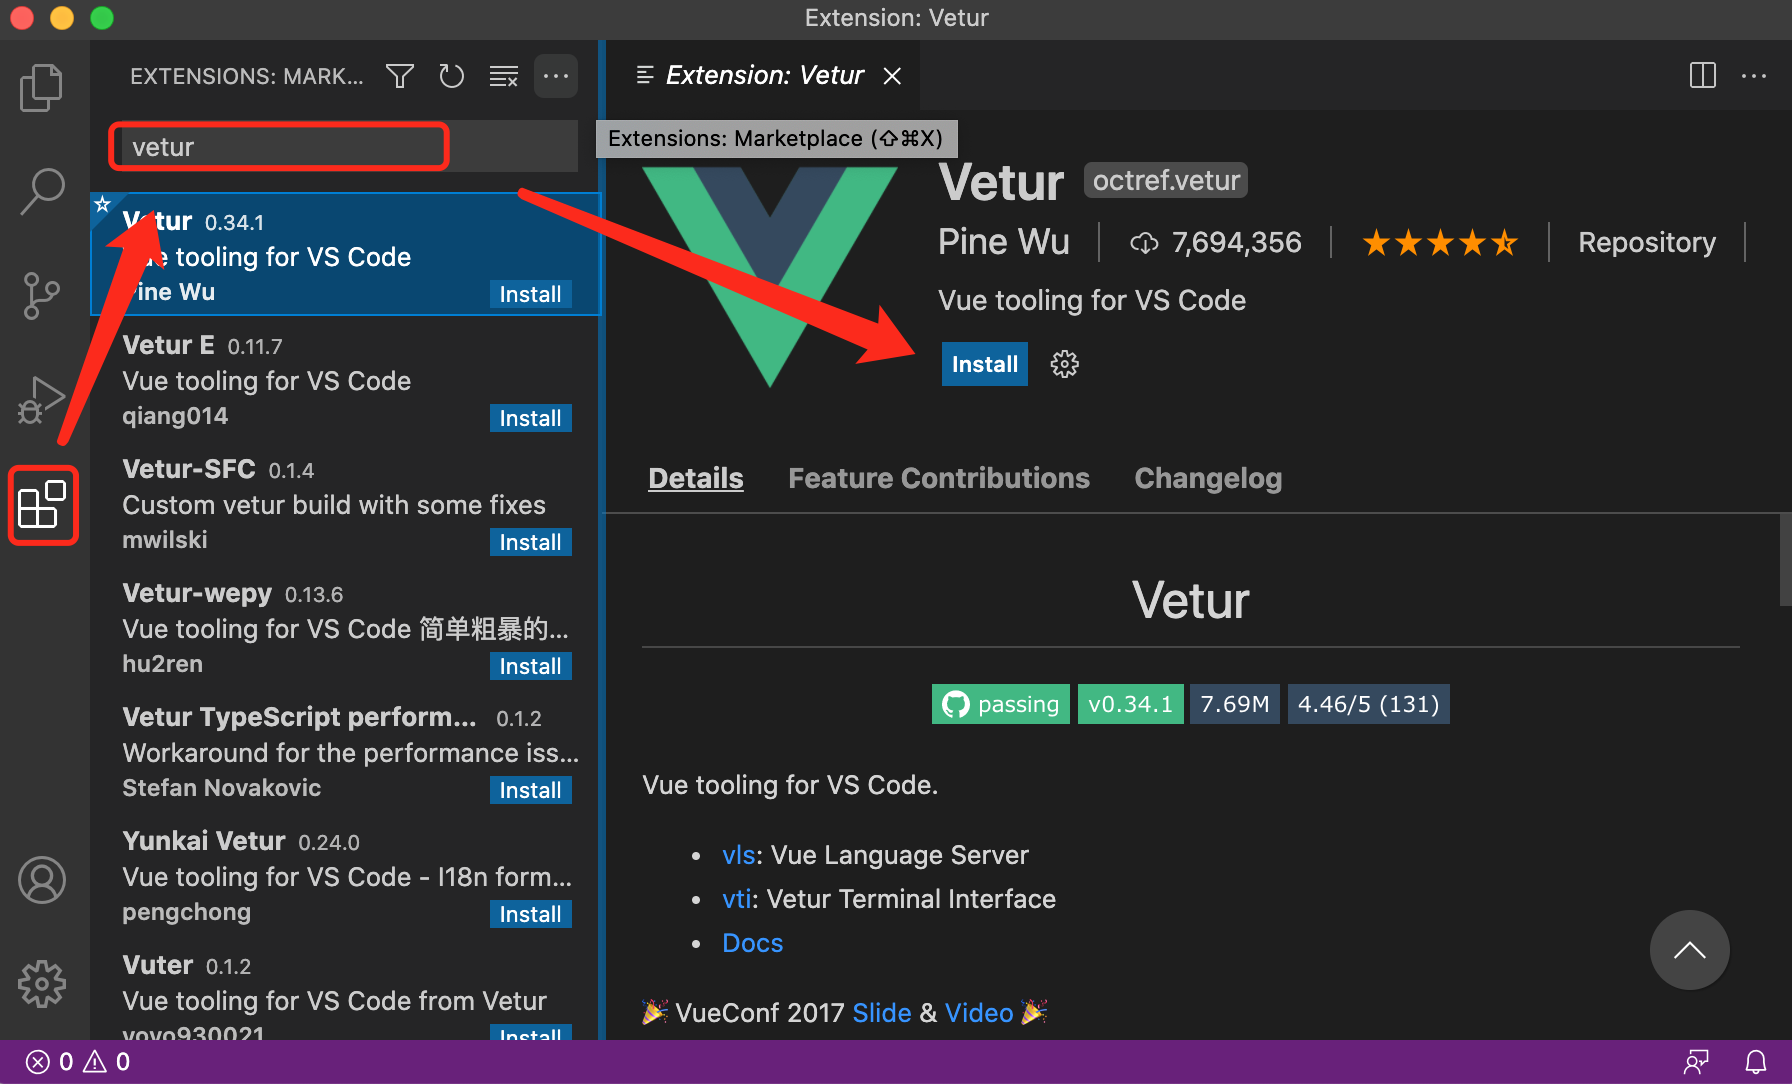1792x1084 pixels.
Task: Click the feedback icon in status bar
Action: click(x=1696, y=1062)
